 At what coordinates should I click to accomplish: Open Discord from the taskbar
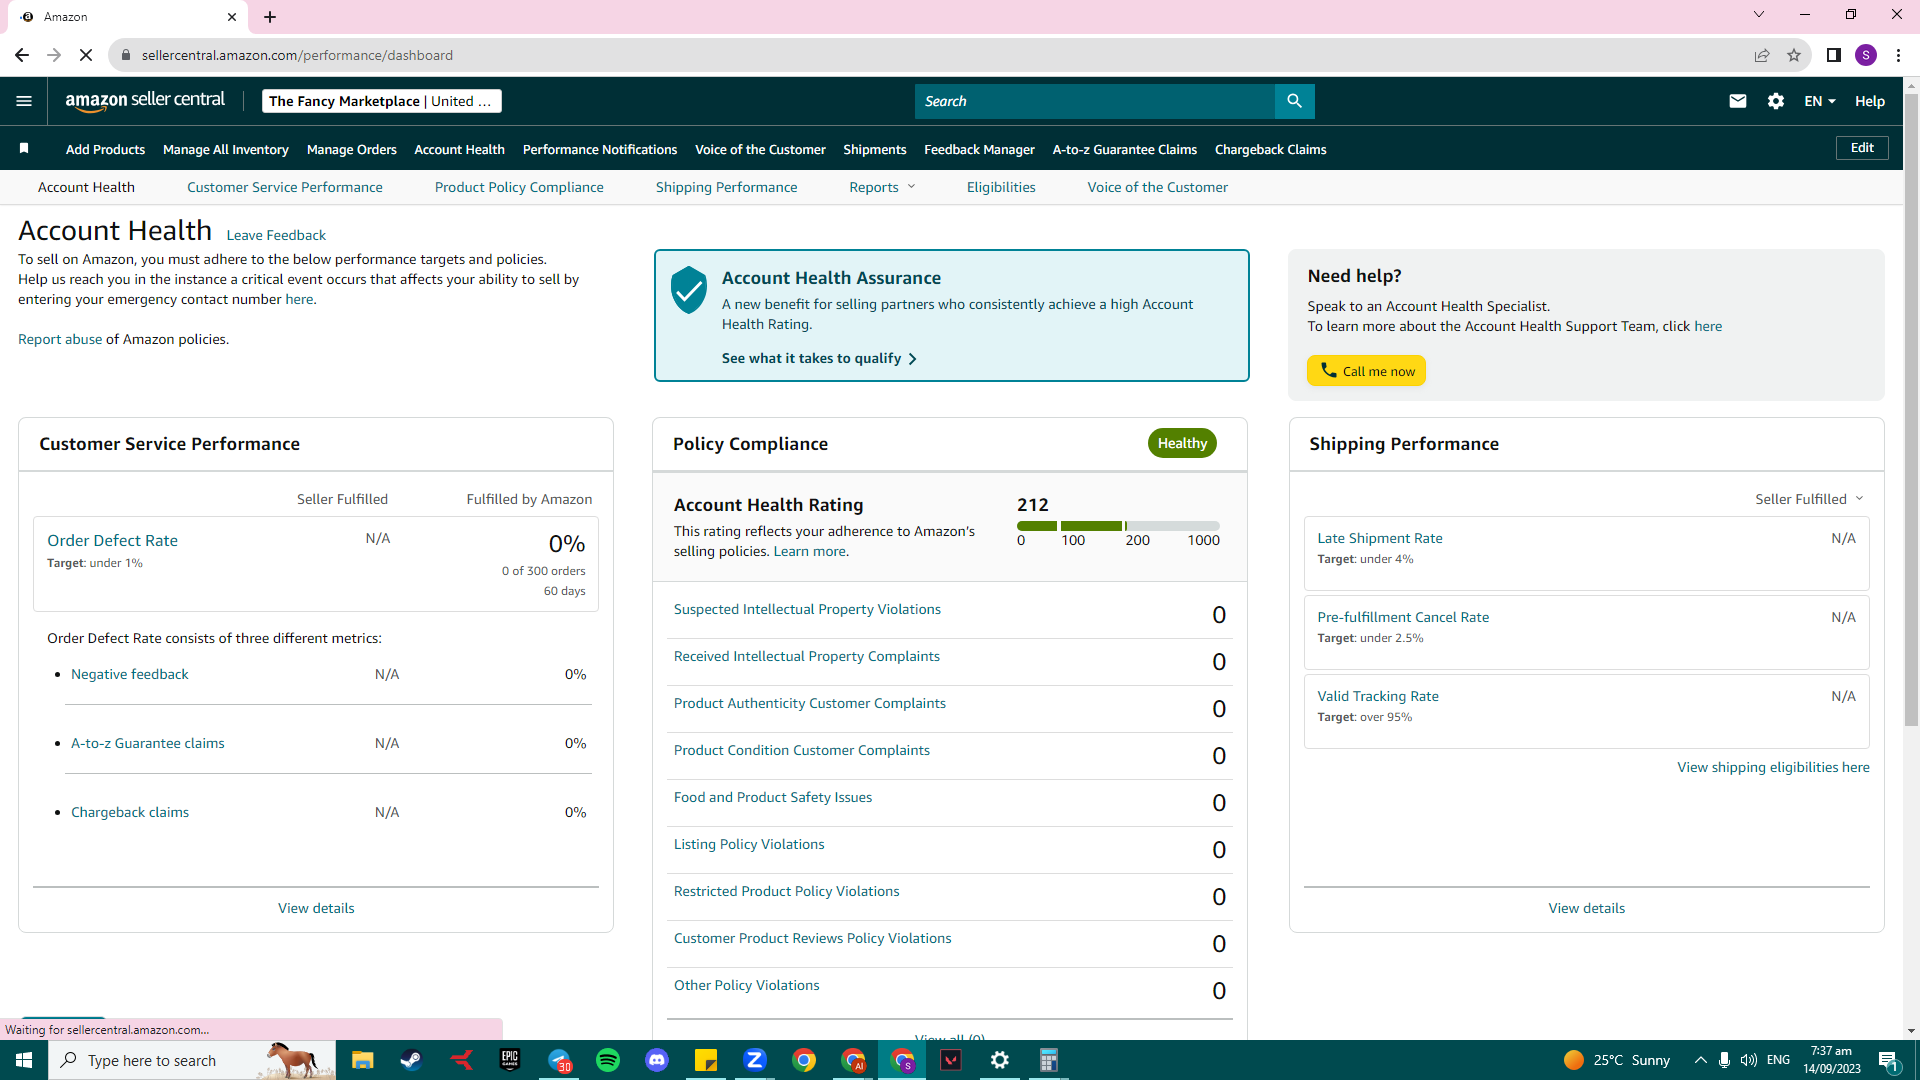(657, 1060)
